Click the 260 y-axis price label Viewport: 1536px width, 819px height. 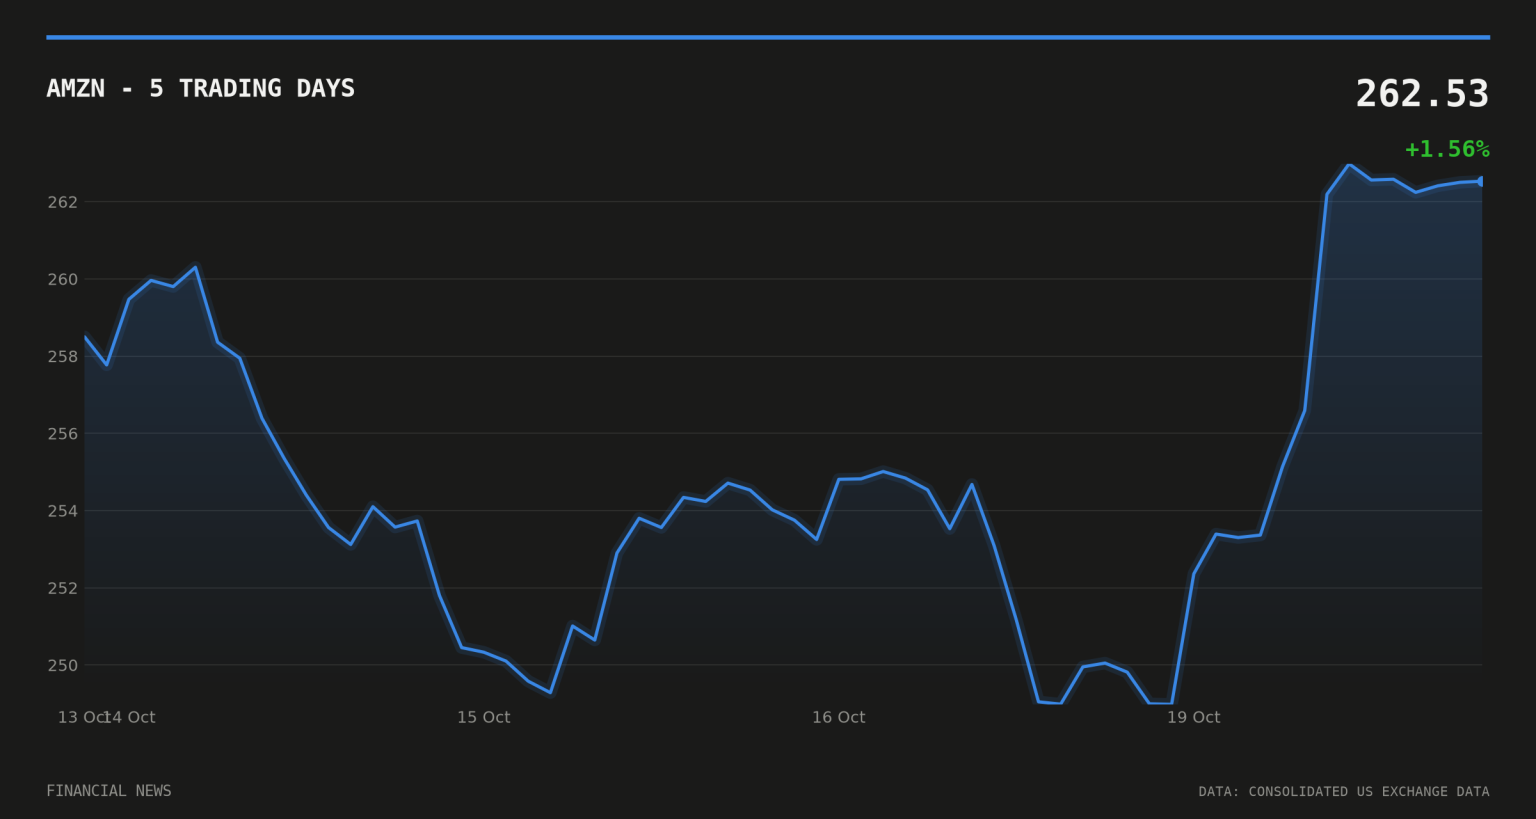click(x=62, y=279)
